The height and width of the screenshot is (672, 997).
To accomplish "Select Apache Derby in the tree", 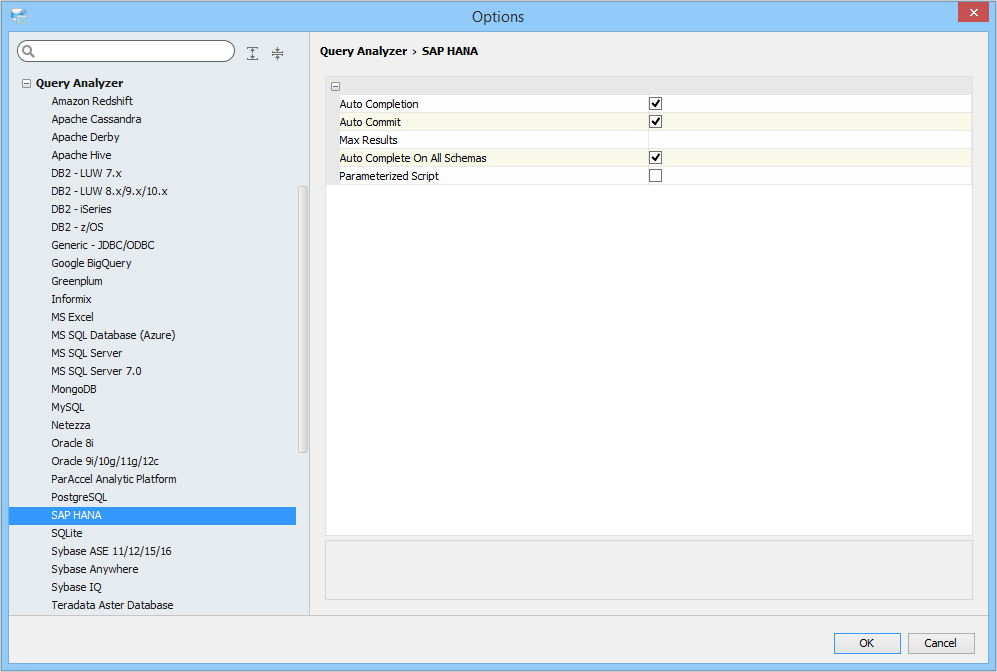I will [85, 137].
